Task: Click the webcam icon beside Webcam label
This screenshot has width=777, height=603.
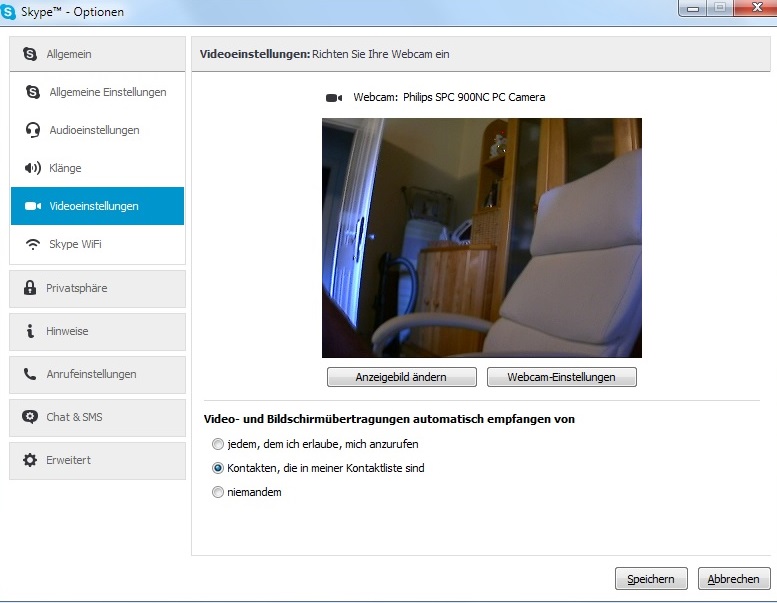Action: [x=333, y=98]
